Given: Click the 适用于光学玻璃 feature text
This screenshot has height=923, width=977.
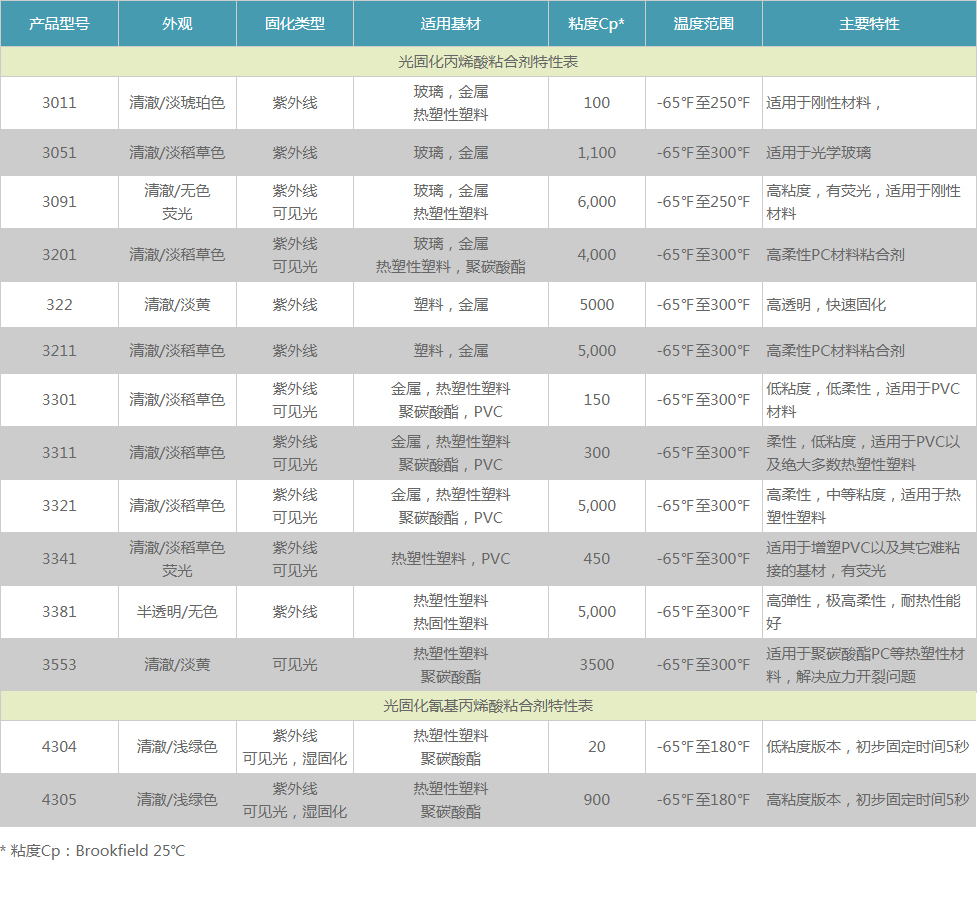Looking at the screenshot, I should [x=818, y=153].
